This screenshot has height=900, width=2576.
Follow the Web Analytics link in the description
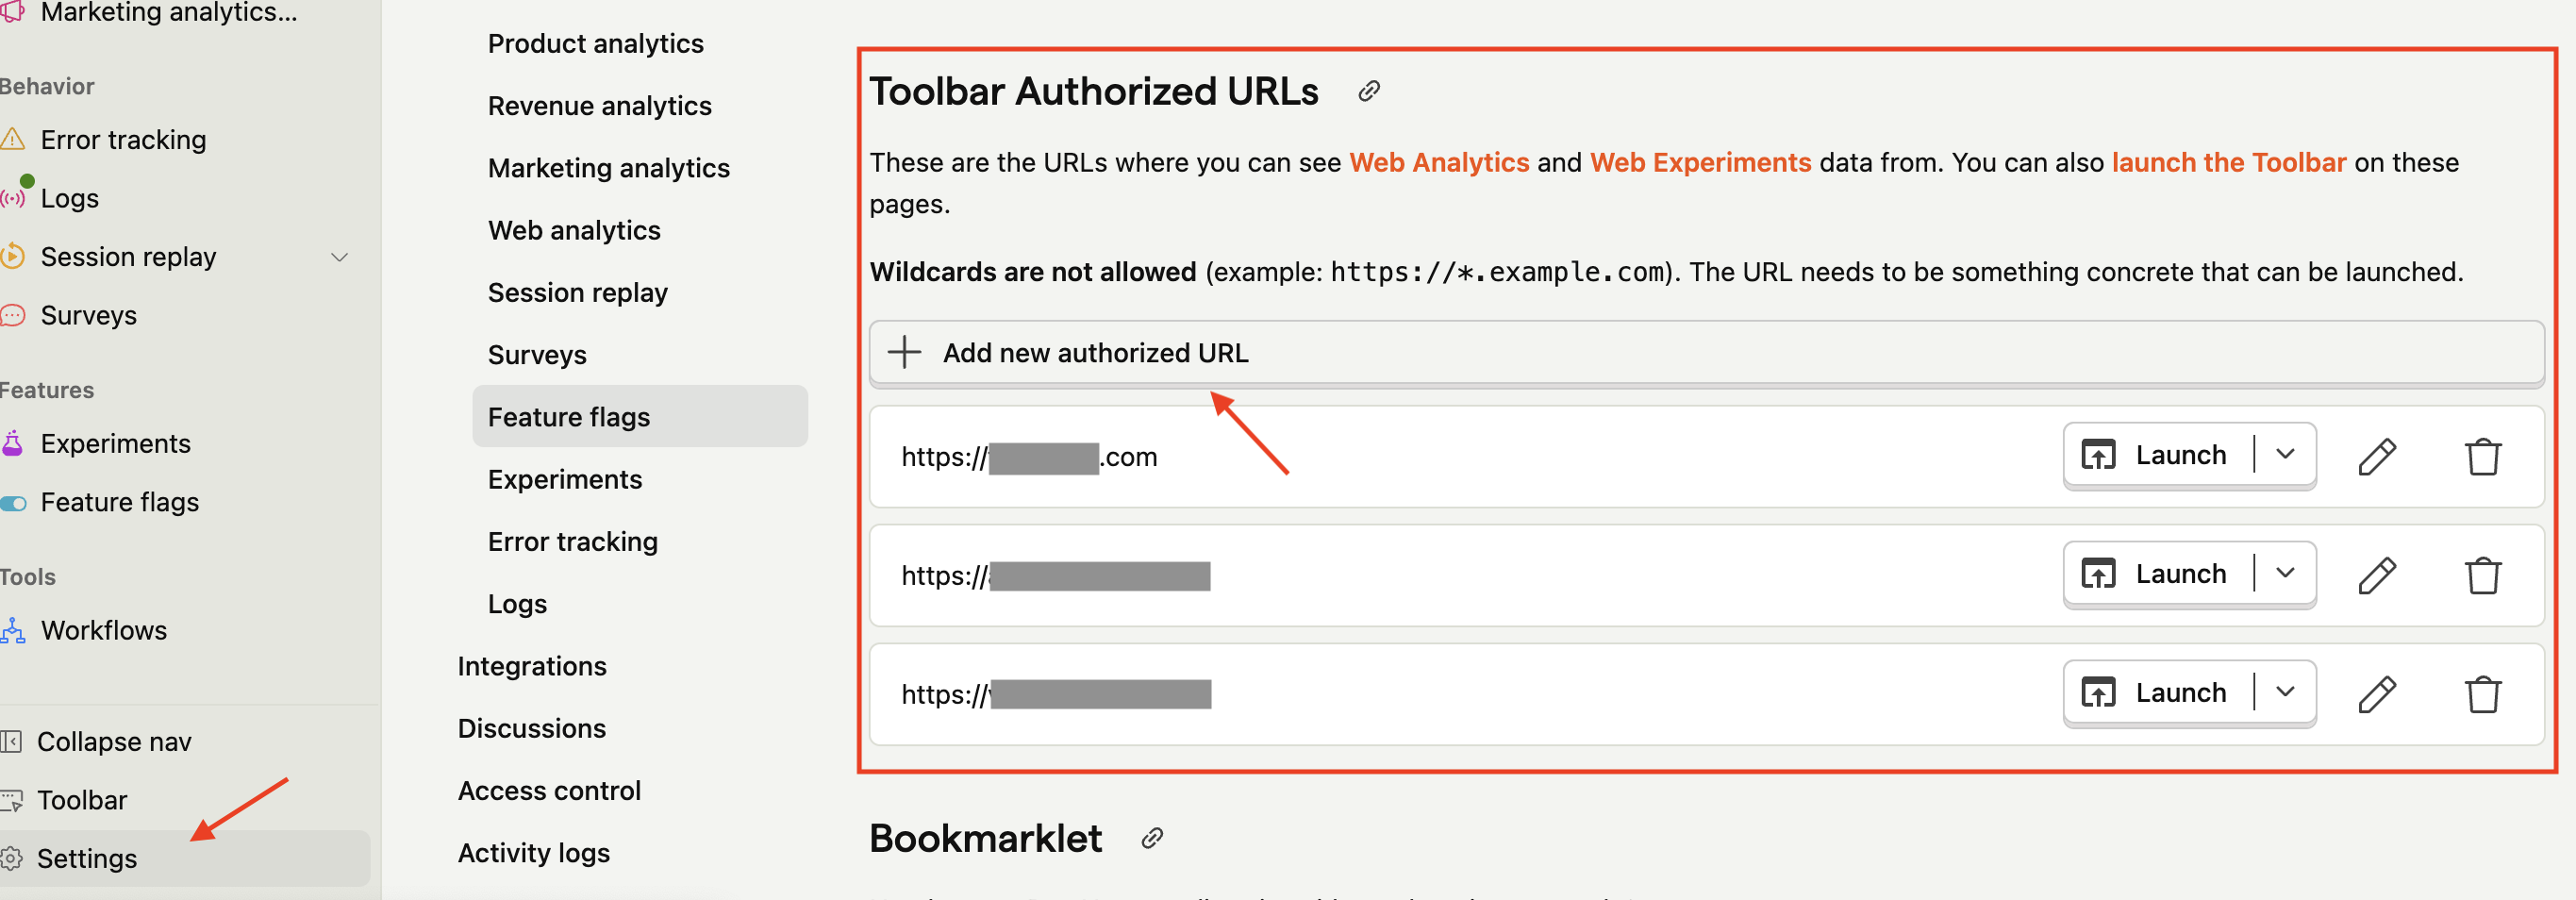point(1438,163)
